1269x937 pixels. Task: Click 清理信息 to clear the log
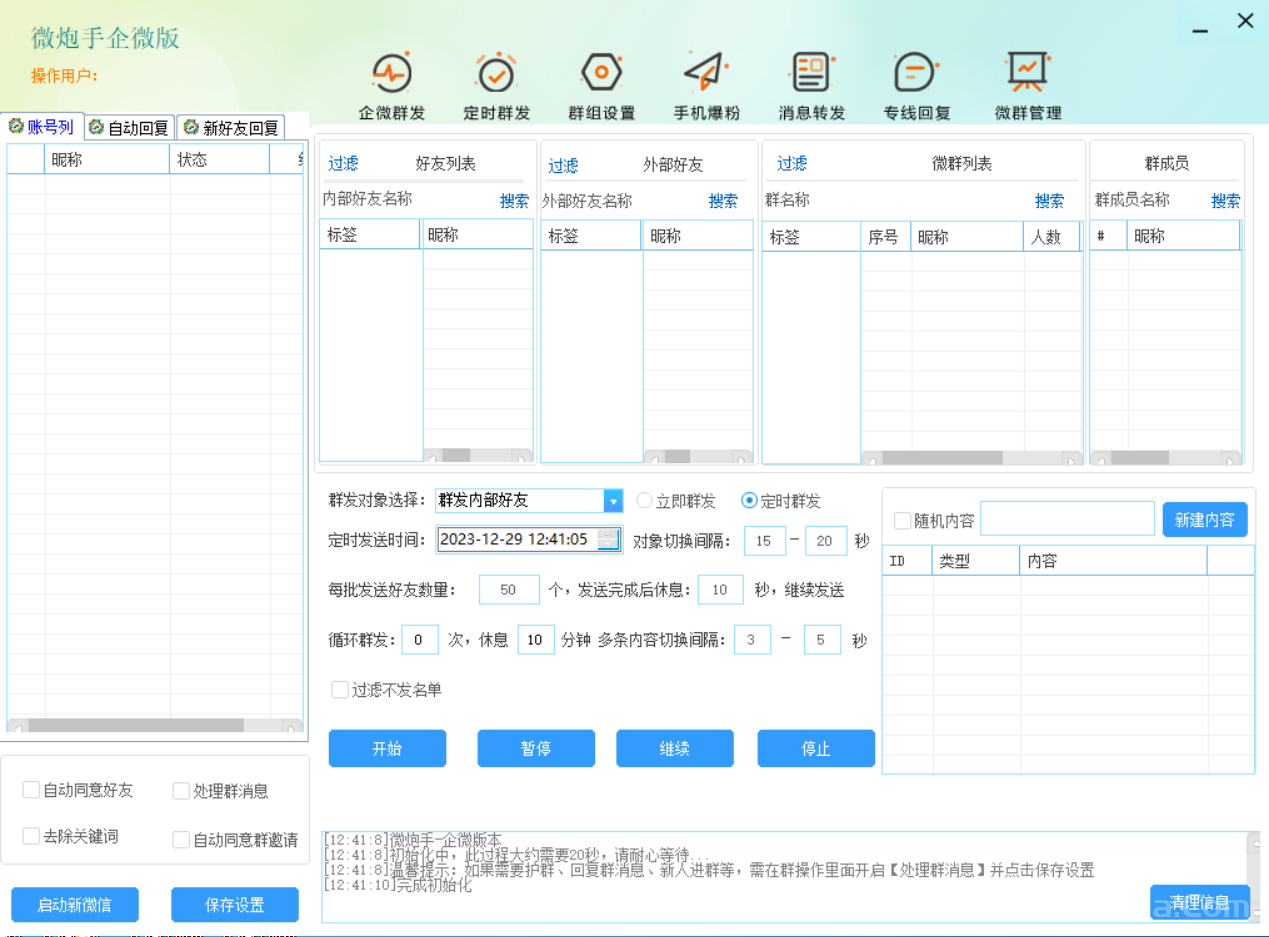pyautogui.click(x=1199, y=902)
